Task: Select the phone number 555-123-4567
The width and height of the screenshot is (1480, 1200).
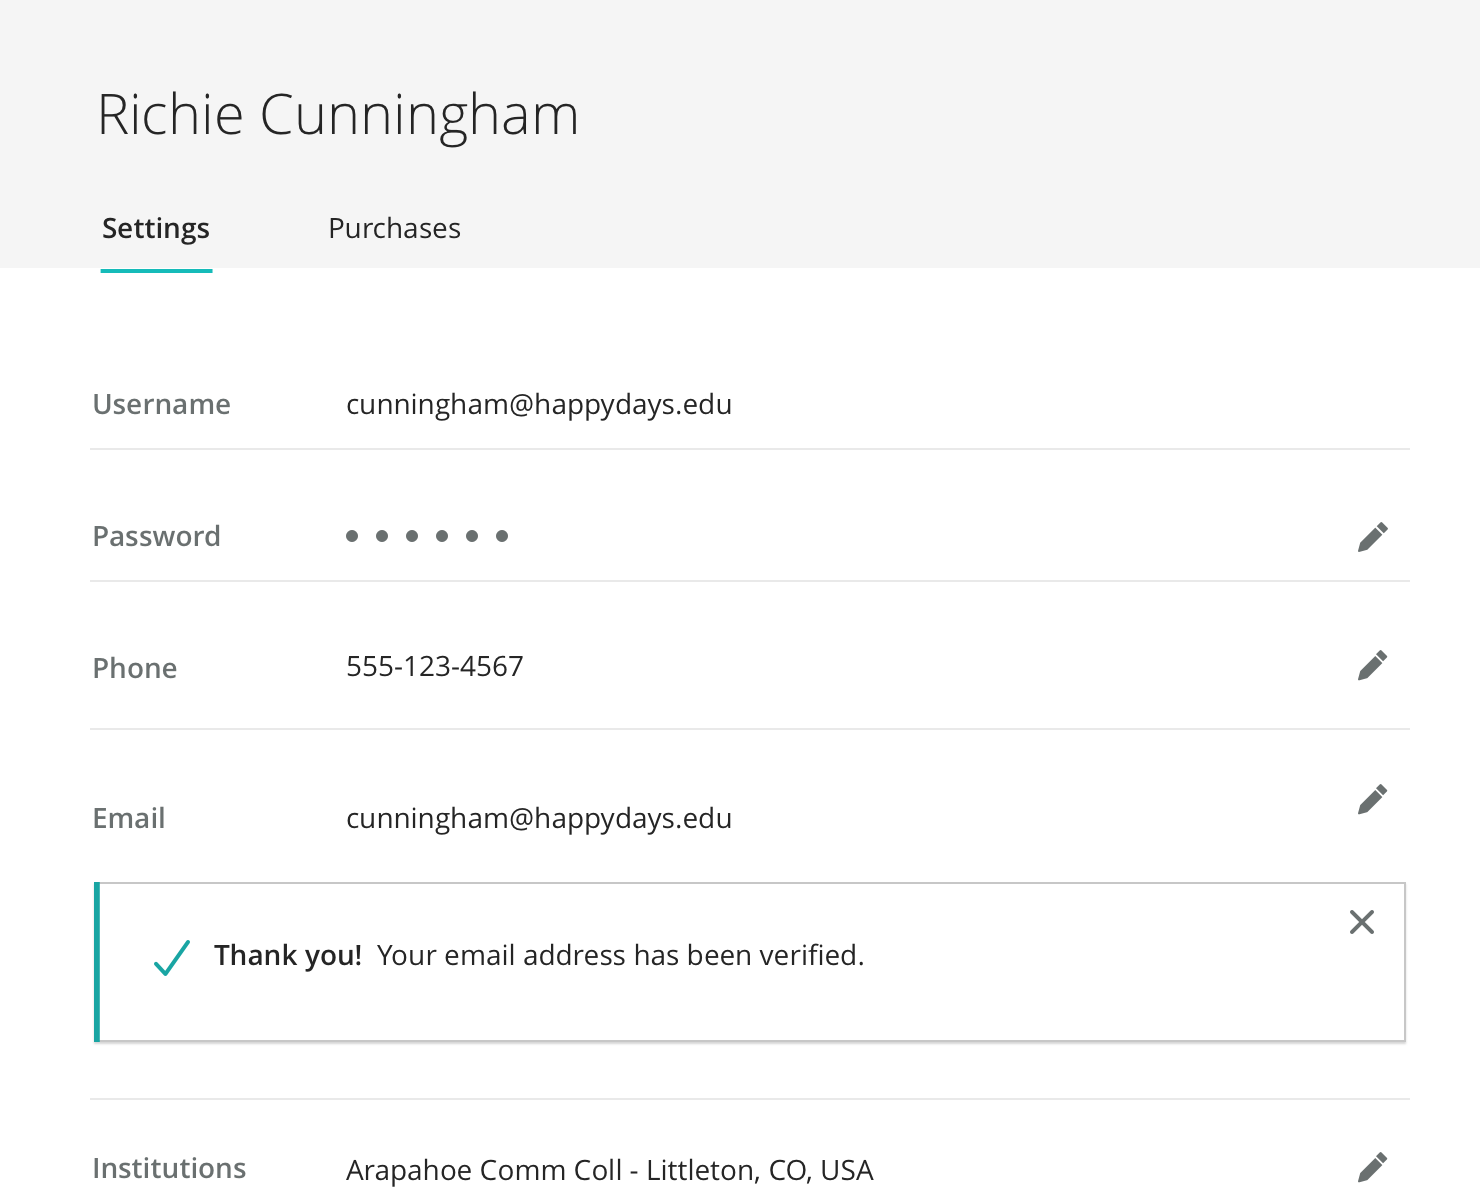Action: click(434, 667)
